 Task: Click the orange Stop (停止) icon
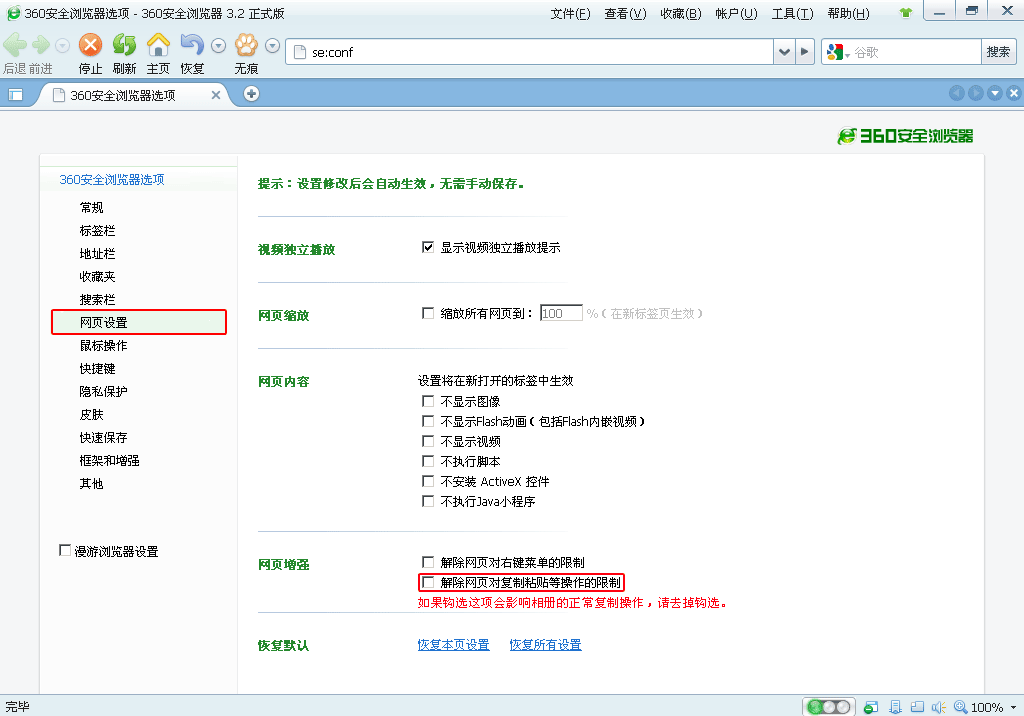click(90, 45)
